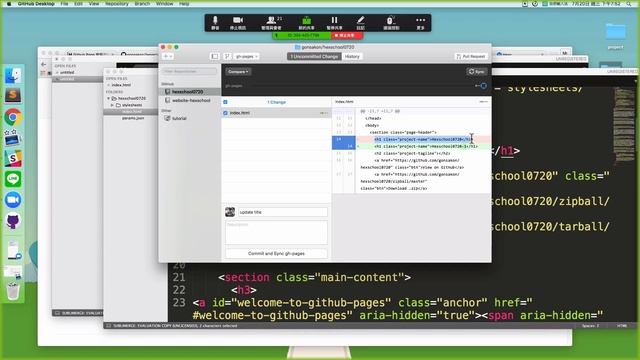640x360 pixels.
Task: Open index.html row options icon
Action: click(x=324, y=113)
